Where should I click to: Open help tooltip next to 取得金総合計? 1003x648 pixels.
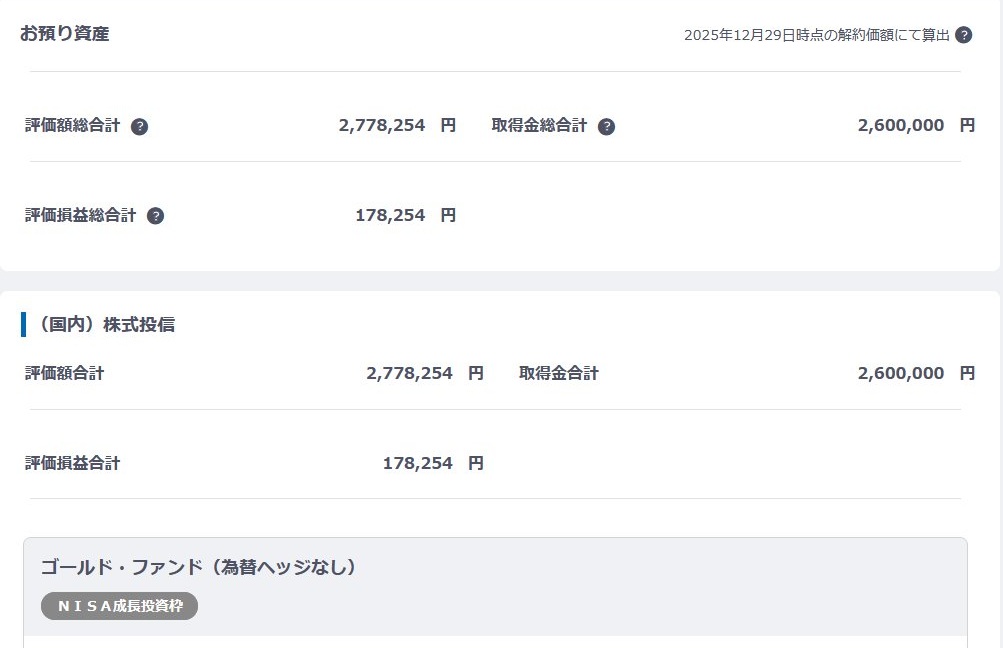click(607, 127)
